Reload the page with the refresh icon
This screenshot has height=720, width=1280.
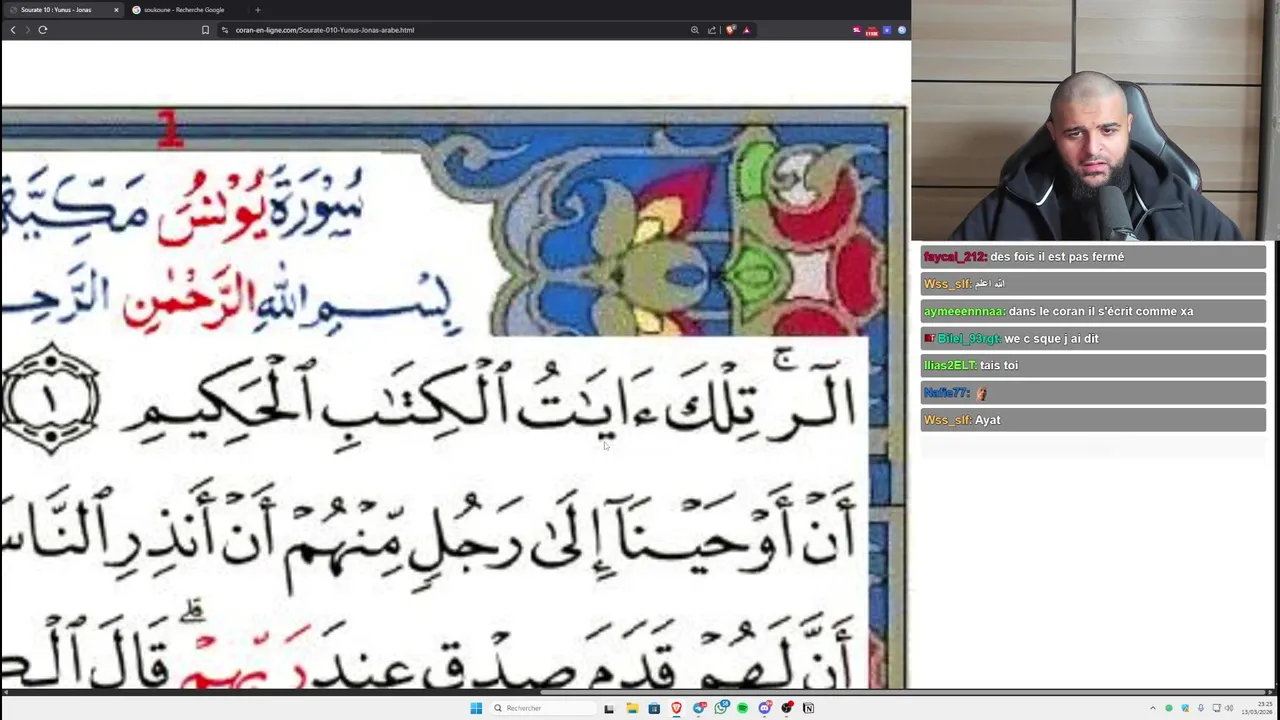click(x=43, y=30)
